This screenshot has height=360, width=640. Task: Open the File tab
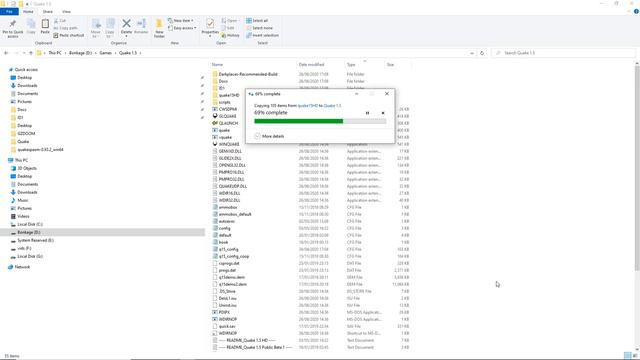point(9,11)
